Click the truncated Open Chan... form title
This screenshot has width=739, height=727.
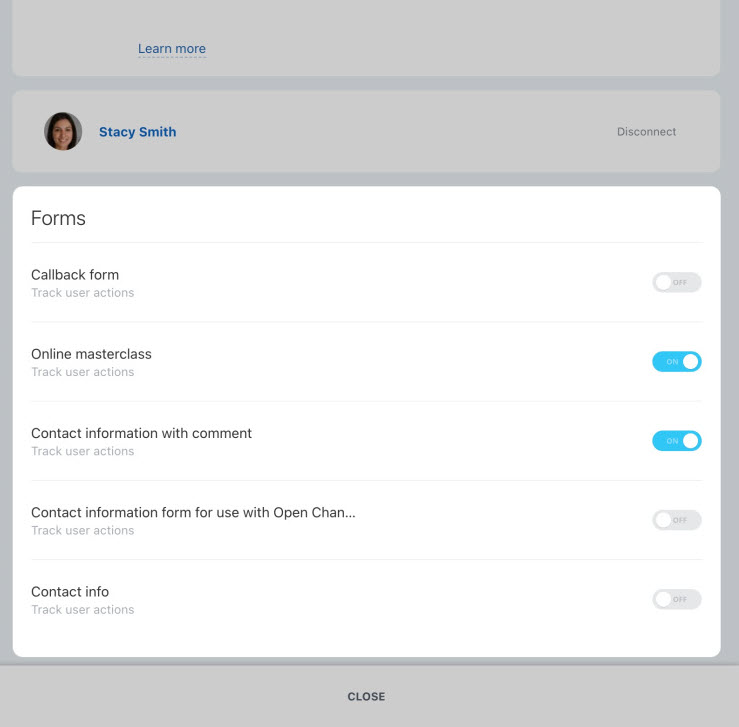tap(193, 512)
